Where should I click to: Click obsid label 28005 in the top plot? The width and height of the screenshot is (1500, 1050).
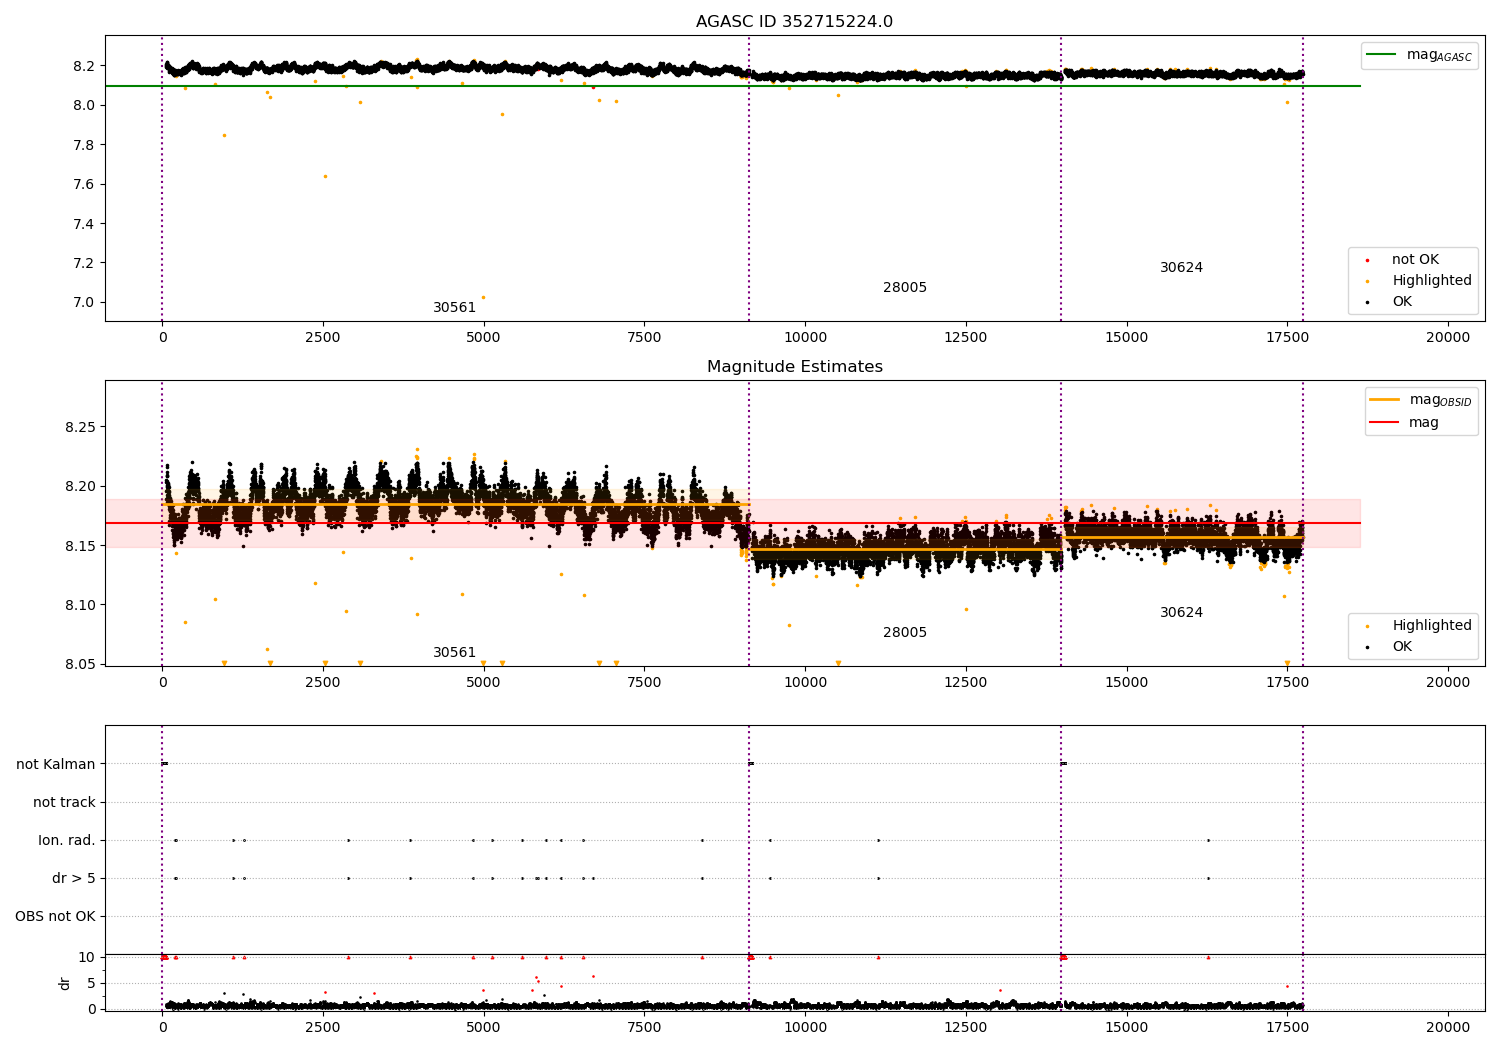[x=905, y=288]
